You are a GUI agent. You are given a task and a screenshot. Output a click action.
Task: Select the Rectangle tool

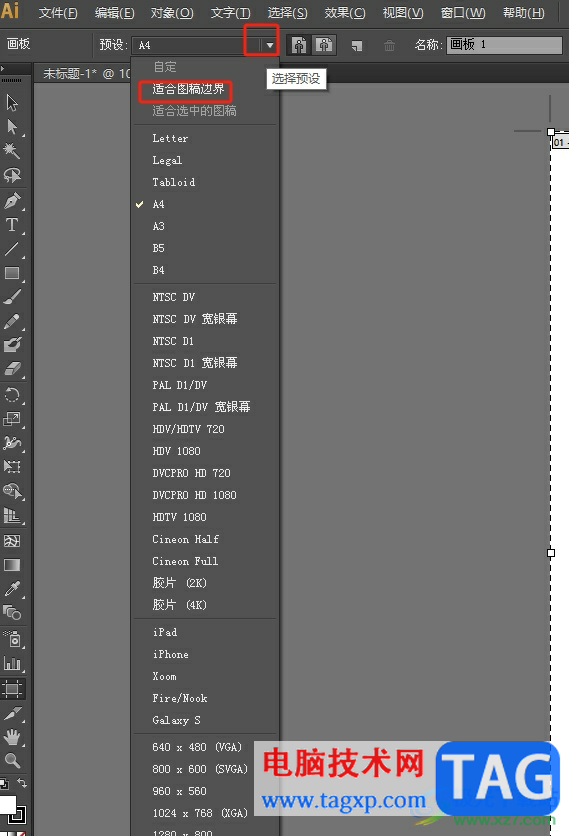point(12,273)
